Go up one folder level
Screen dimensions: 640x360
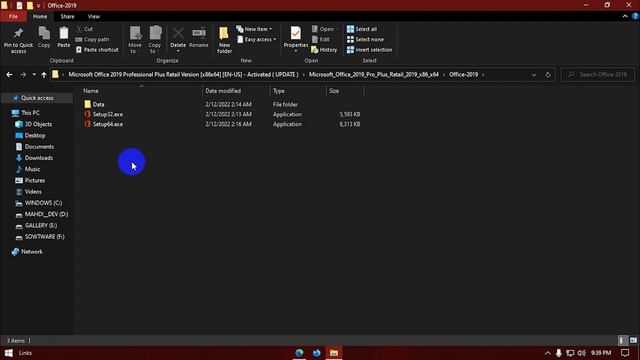point(44,75)
